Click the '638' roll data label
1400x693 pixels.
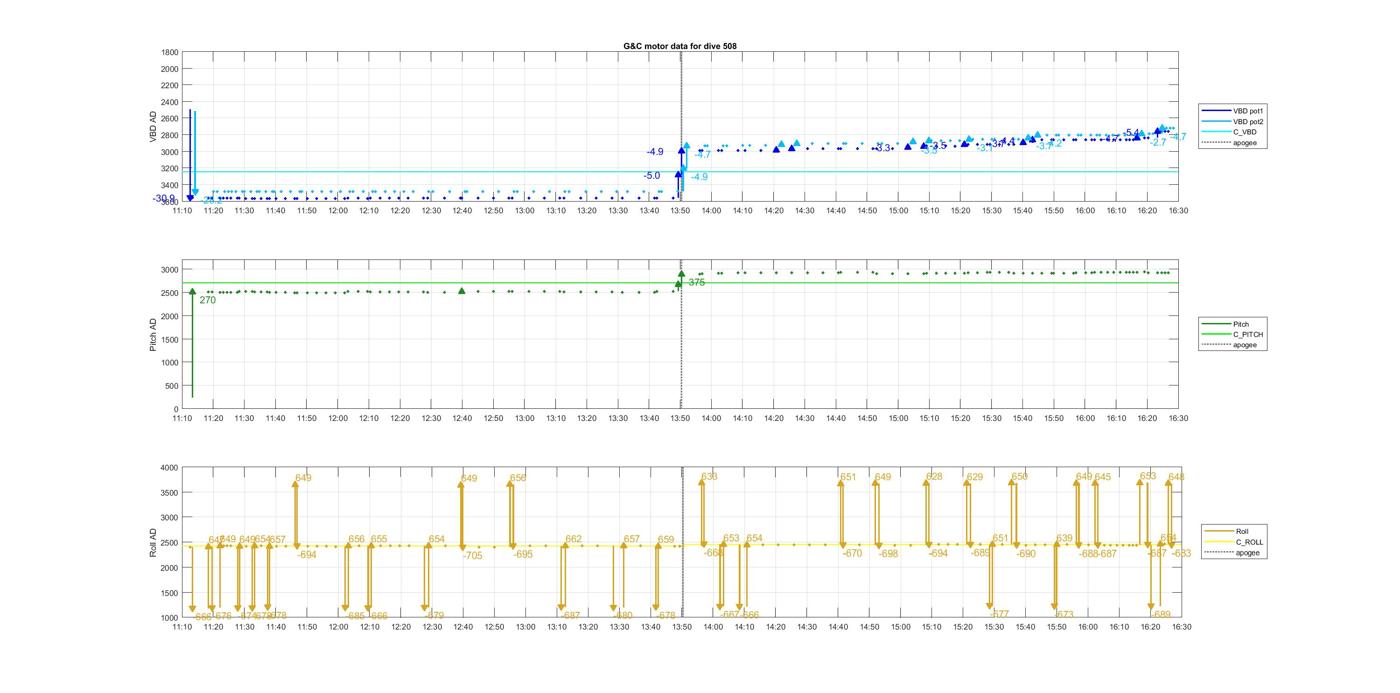pos(709,477)
